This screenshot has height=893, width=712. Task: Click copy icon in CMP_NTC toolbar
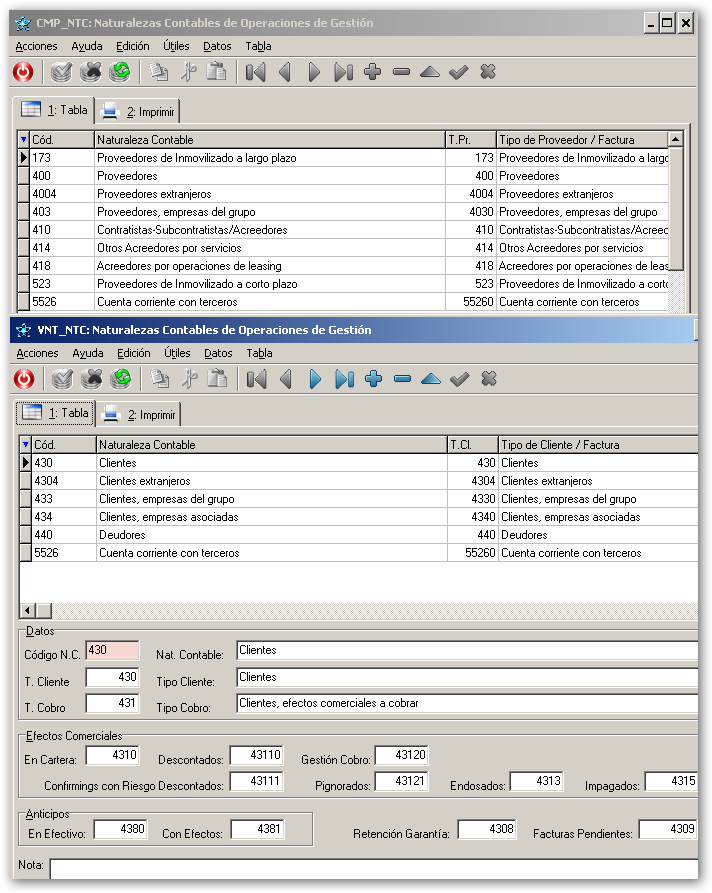point(158,72)
